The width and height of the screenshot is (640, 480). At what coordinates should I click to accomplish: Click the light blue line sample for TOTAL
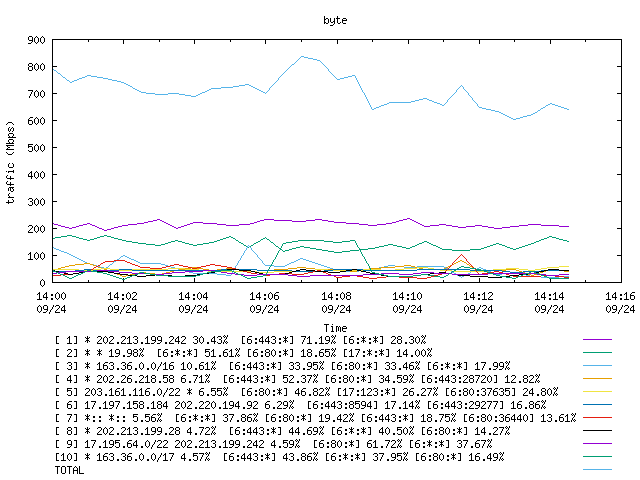click(598, 469)
